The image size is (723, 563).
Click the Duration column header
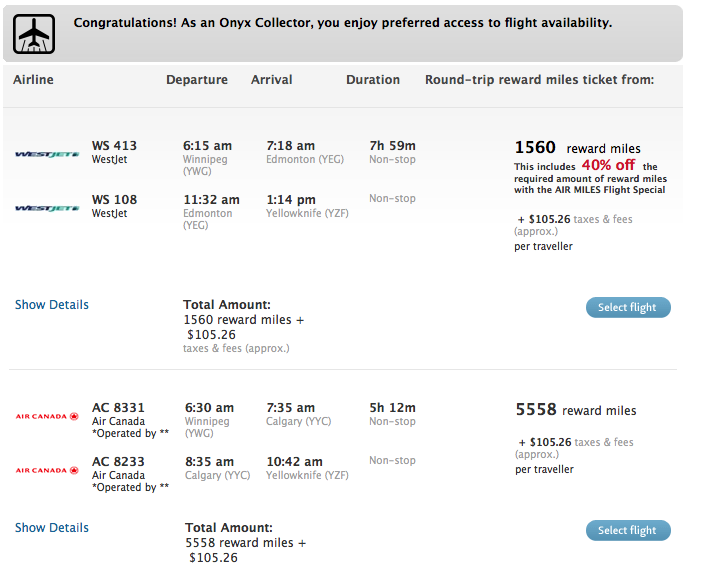(x=373, y=80)
